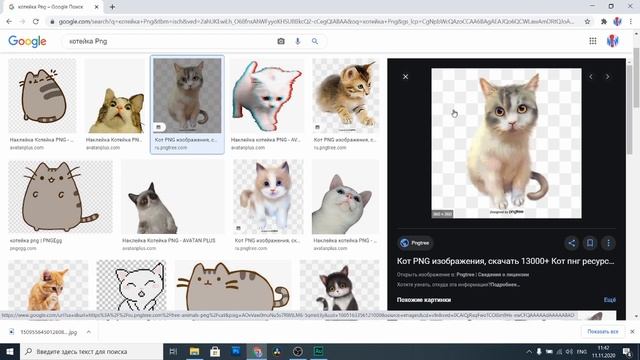Open Microsoft Store from the taskbar
Screen dimensions: 640x360
click(215, 351)
